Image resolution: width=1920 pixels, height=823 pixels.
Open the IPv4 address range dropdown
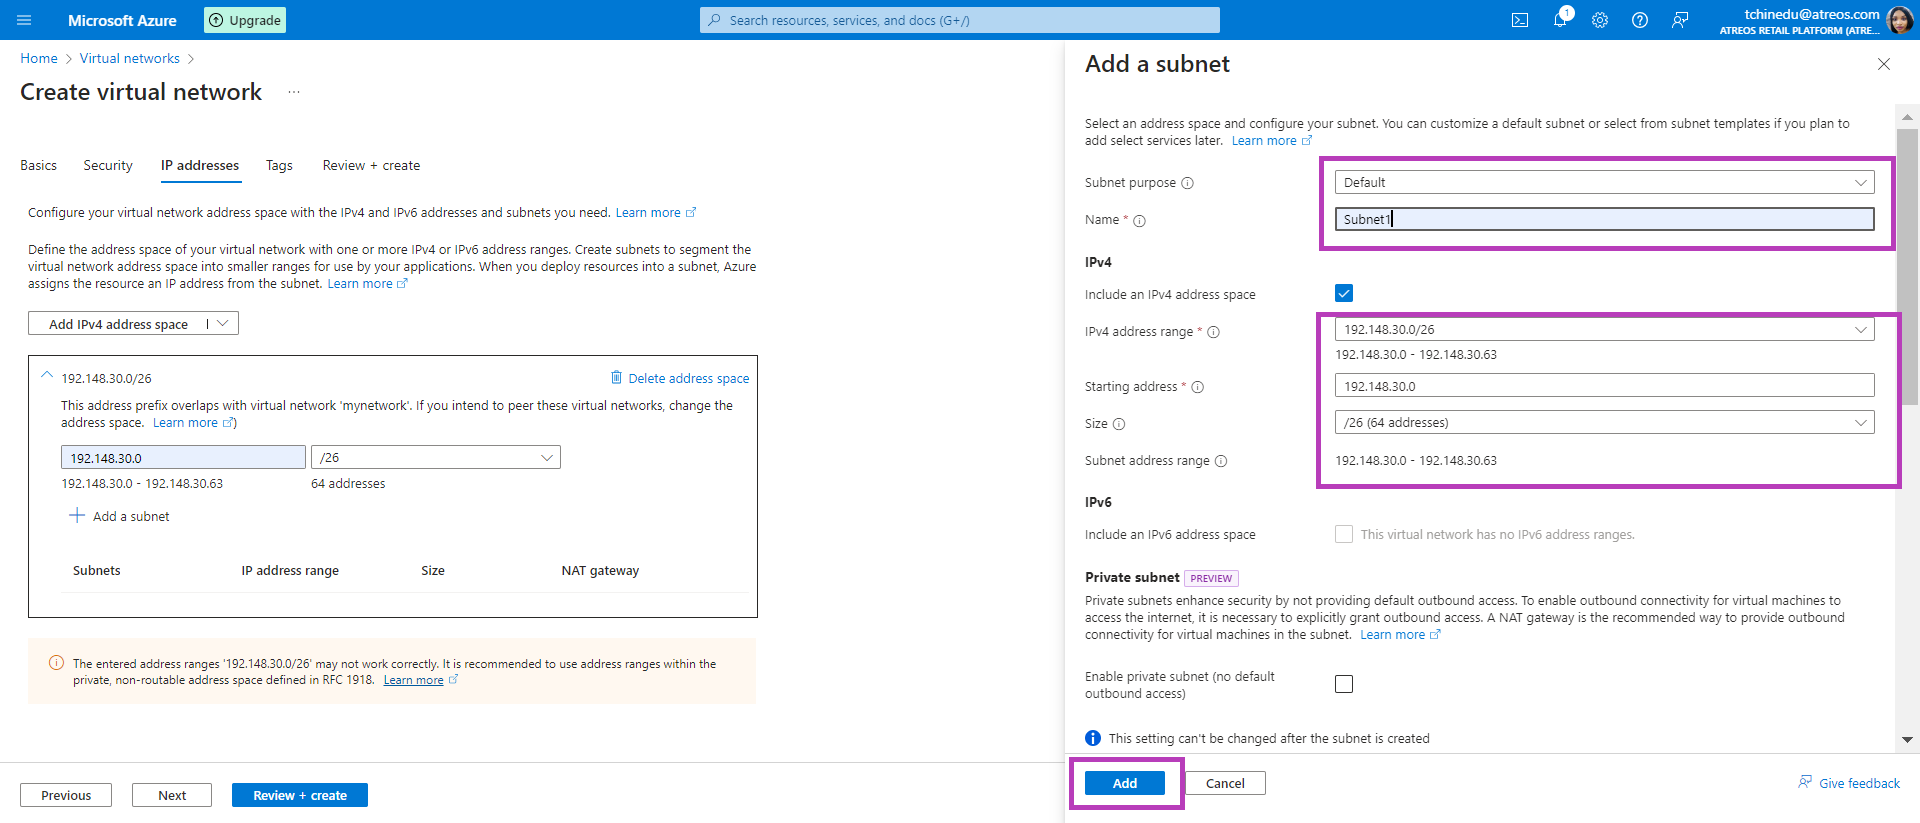click(1604, 329)
